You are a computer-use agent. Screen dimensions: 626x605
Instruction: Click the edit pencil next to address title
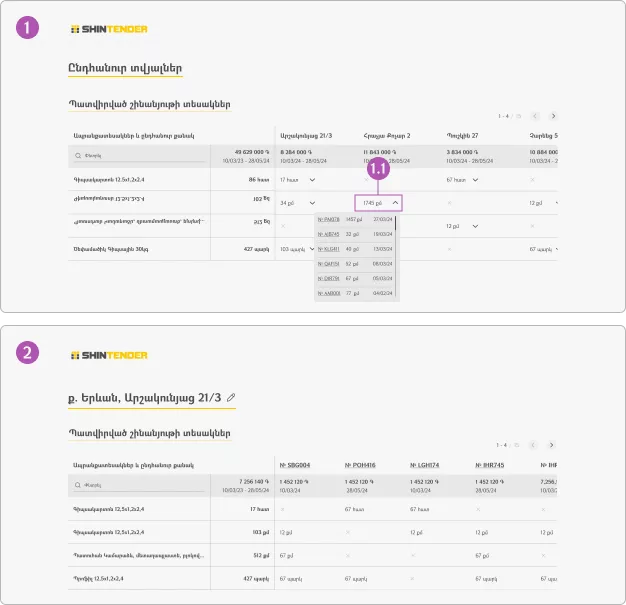[231, 397]
